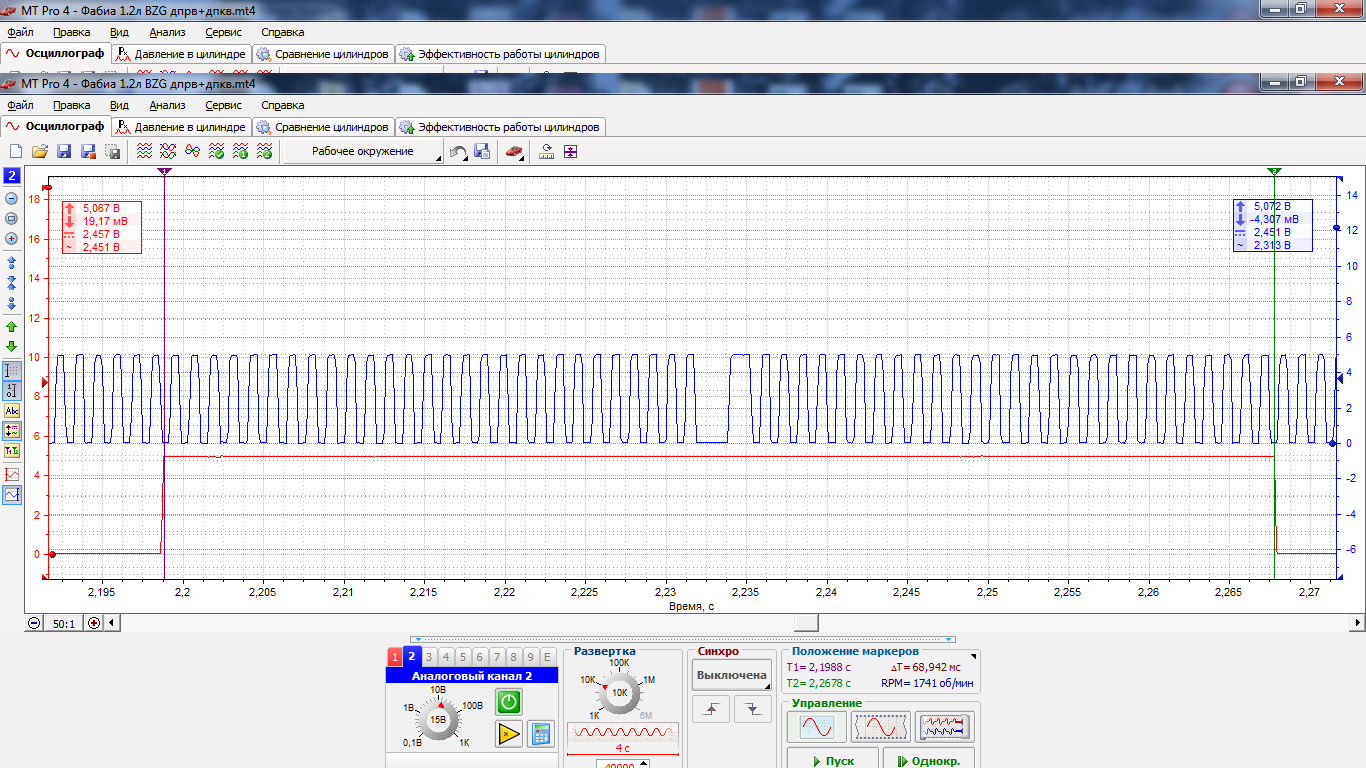Click the Пуск start button
Screen dimensions: 1366x768
pos(833,760)
